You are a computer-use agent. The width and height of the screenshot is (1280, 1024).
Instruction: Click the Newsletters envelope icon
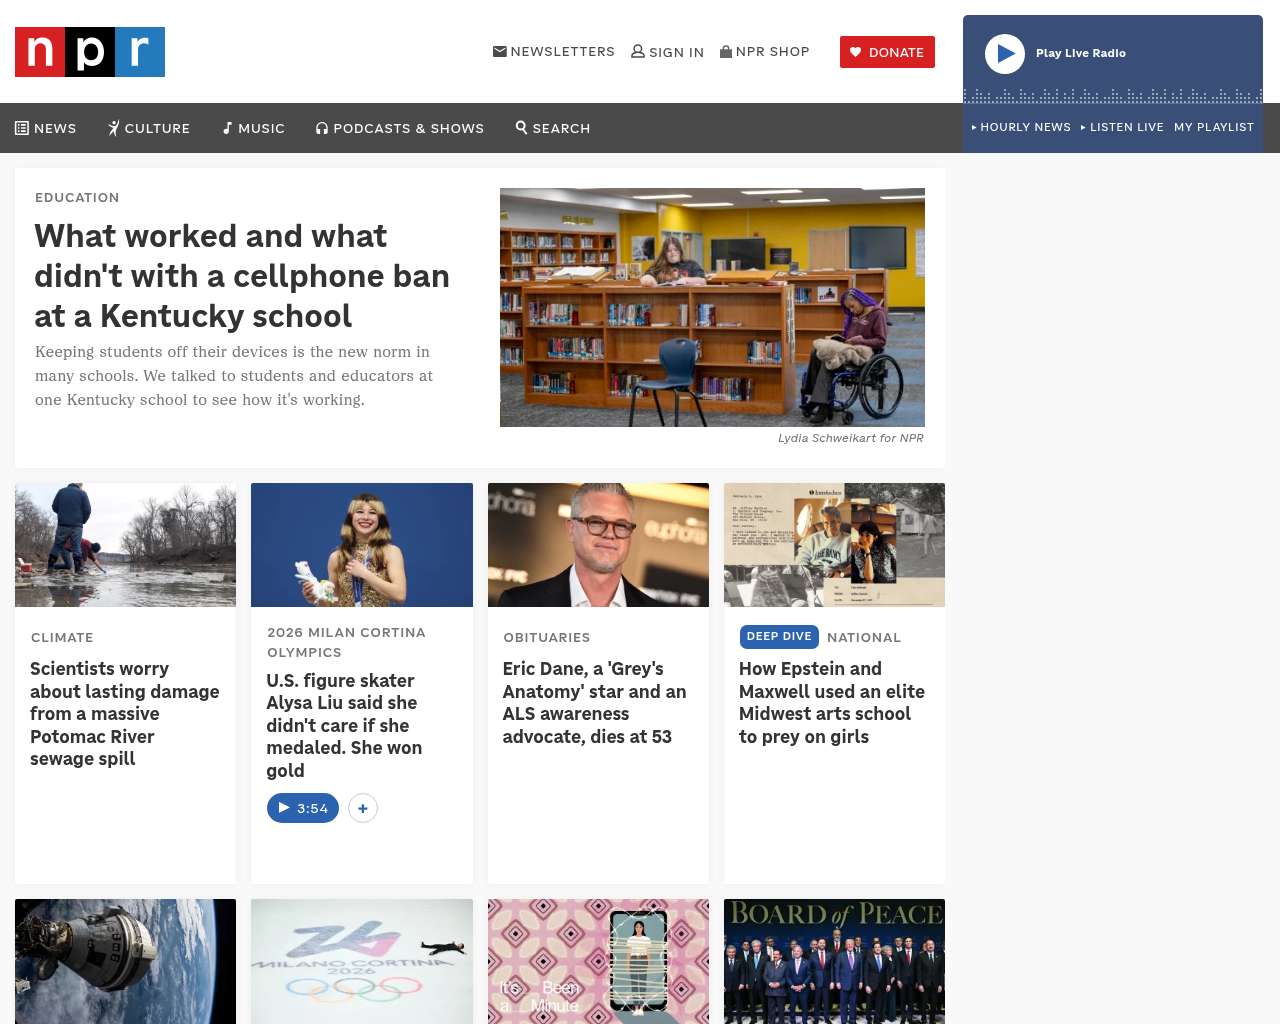(500, 51)
